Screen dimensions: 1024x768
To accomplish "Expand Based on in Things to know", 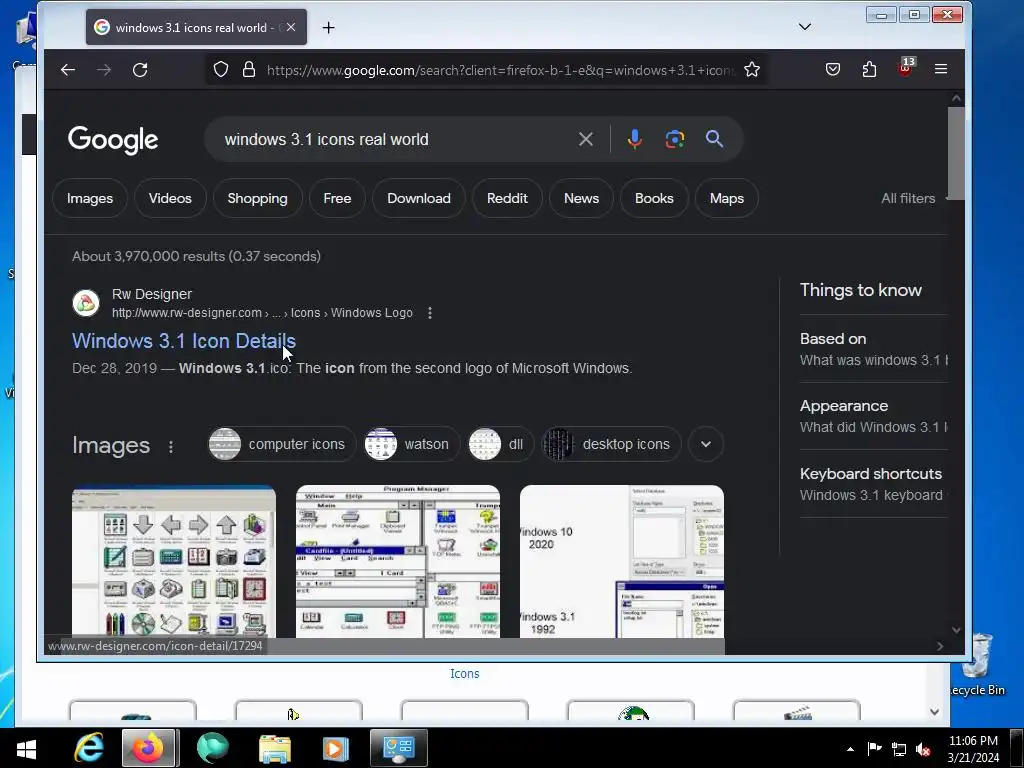I will tap(874, 349).
